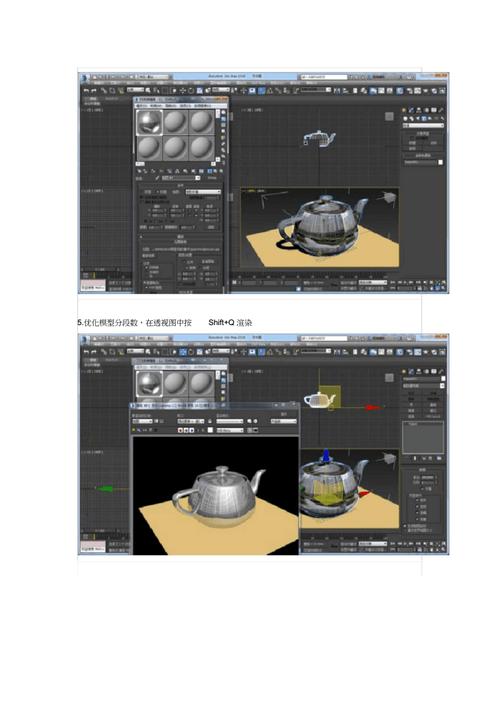Click Align tool in first screenshot toolbar
Image resolution: width=500 pixels, height=713 pixels.
click(x=344, y=91)
